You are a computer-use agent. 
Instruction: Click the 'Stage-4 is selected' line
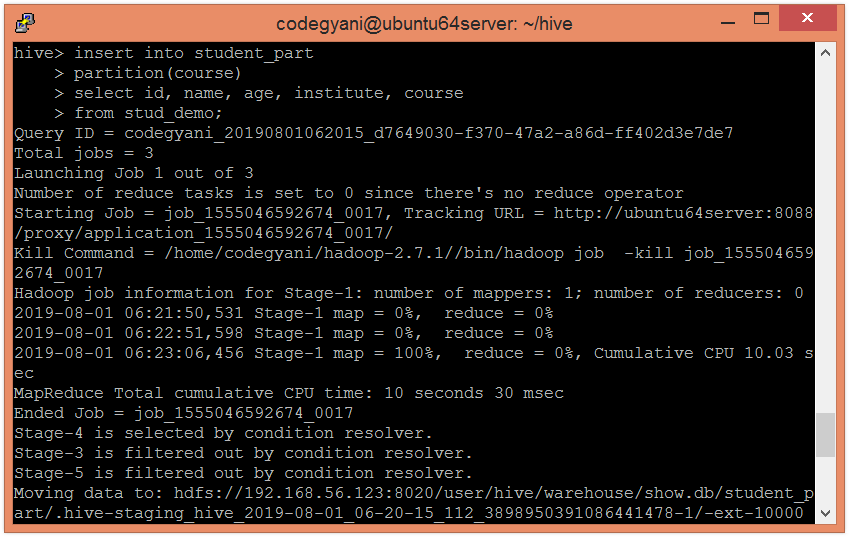tap(222, 433)
